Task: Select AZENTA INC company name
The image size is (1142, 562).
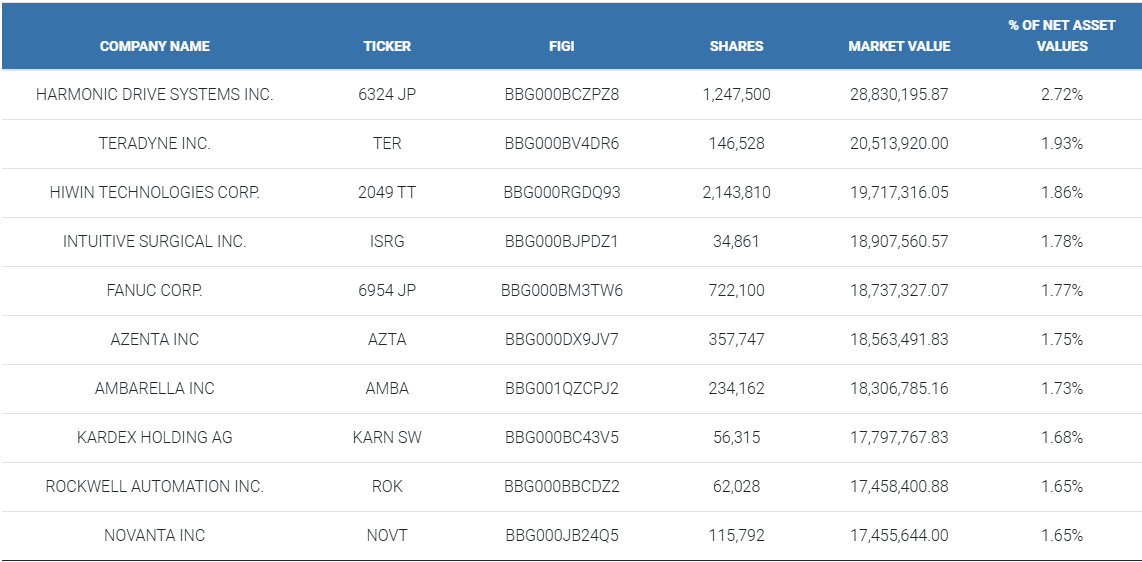Action: pos(154,339)
